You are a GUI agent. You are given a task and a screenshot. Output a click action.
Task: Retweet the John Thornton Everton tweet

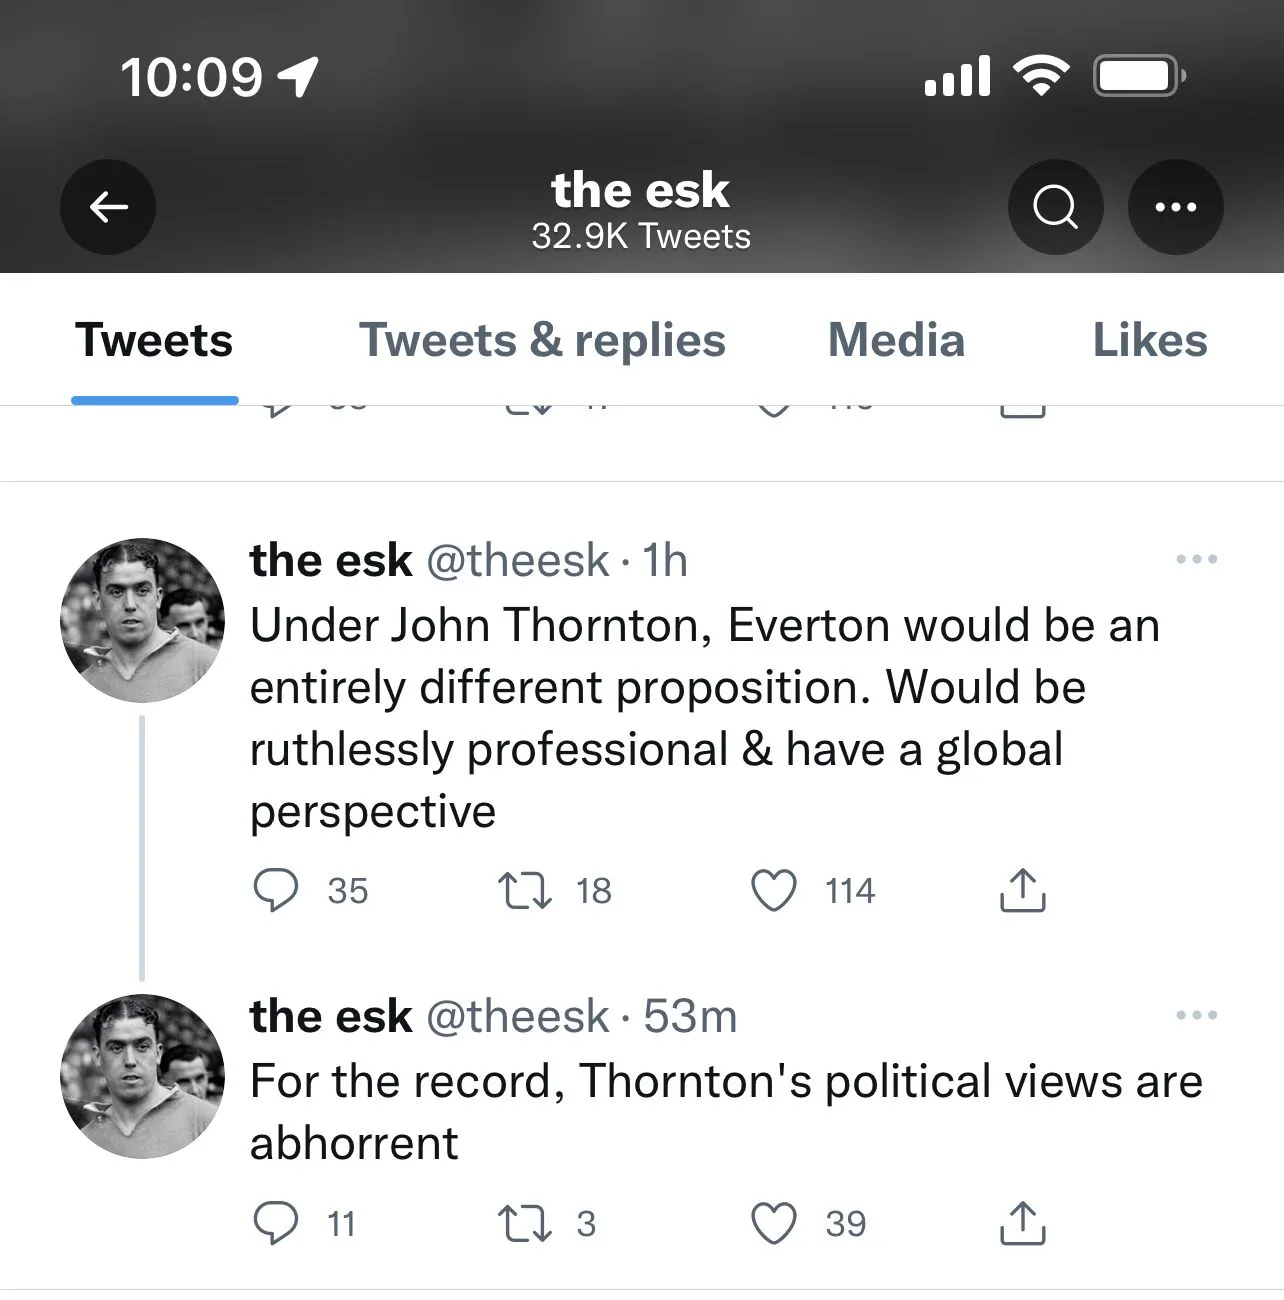pos(524,890)
